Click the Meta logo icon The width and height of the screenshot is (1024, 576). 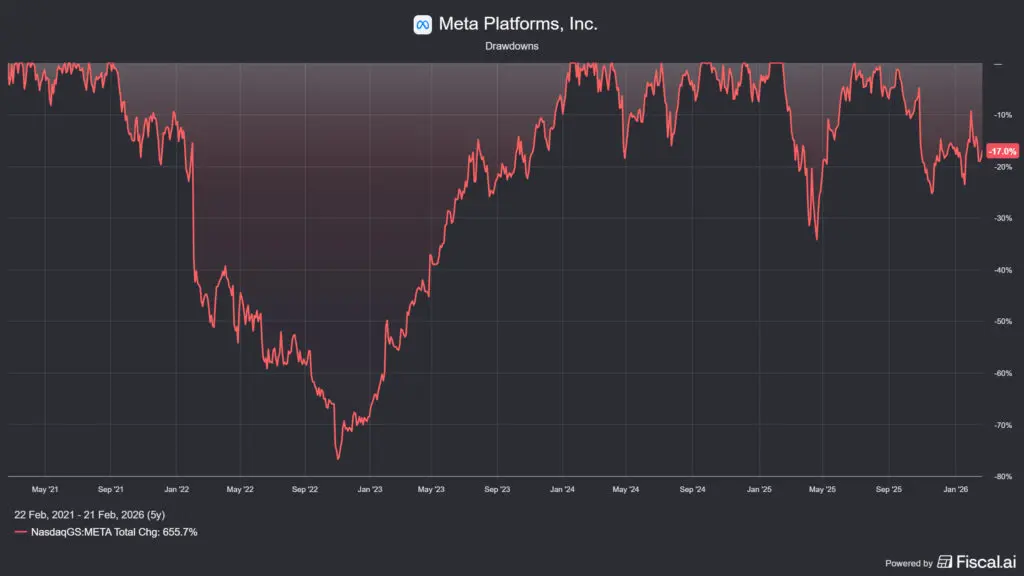(x=422, y=24)
